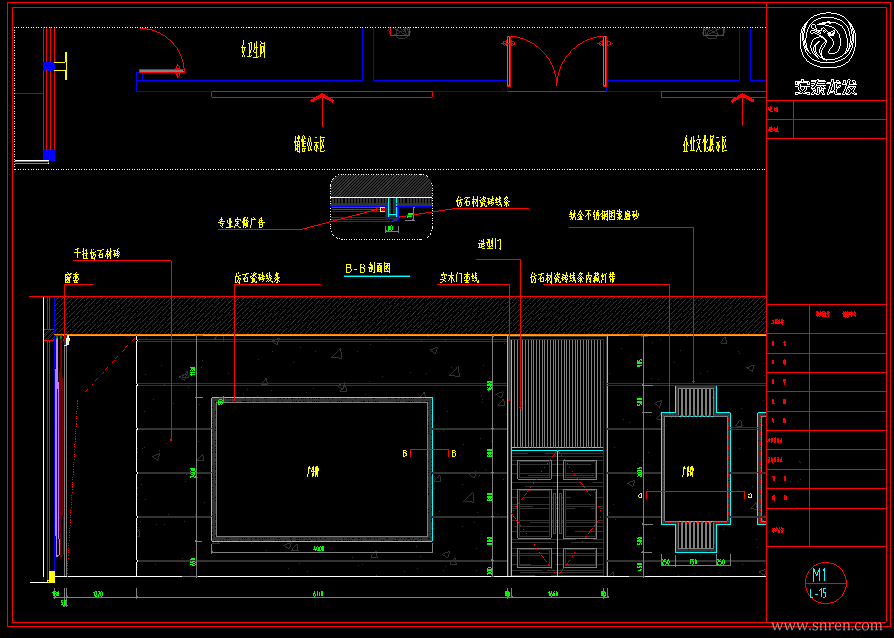Click 广告牌 text inside the small cross-shaped panel
The height and width of the screenshot is (638, 894).
688,472
